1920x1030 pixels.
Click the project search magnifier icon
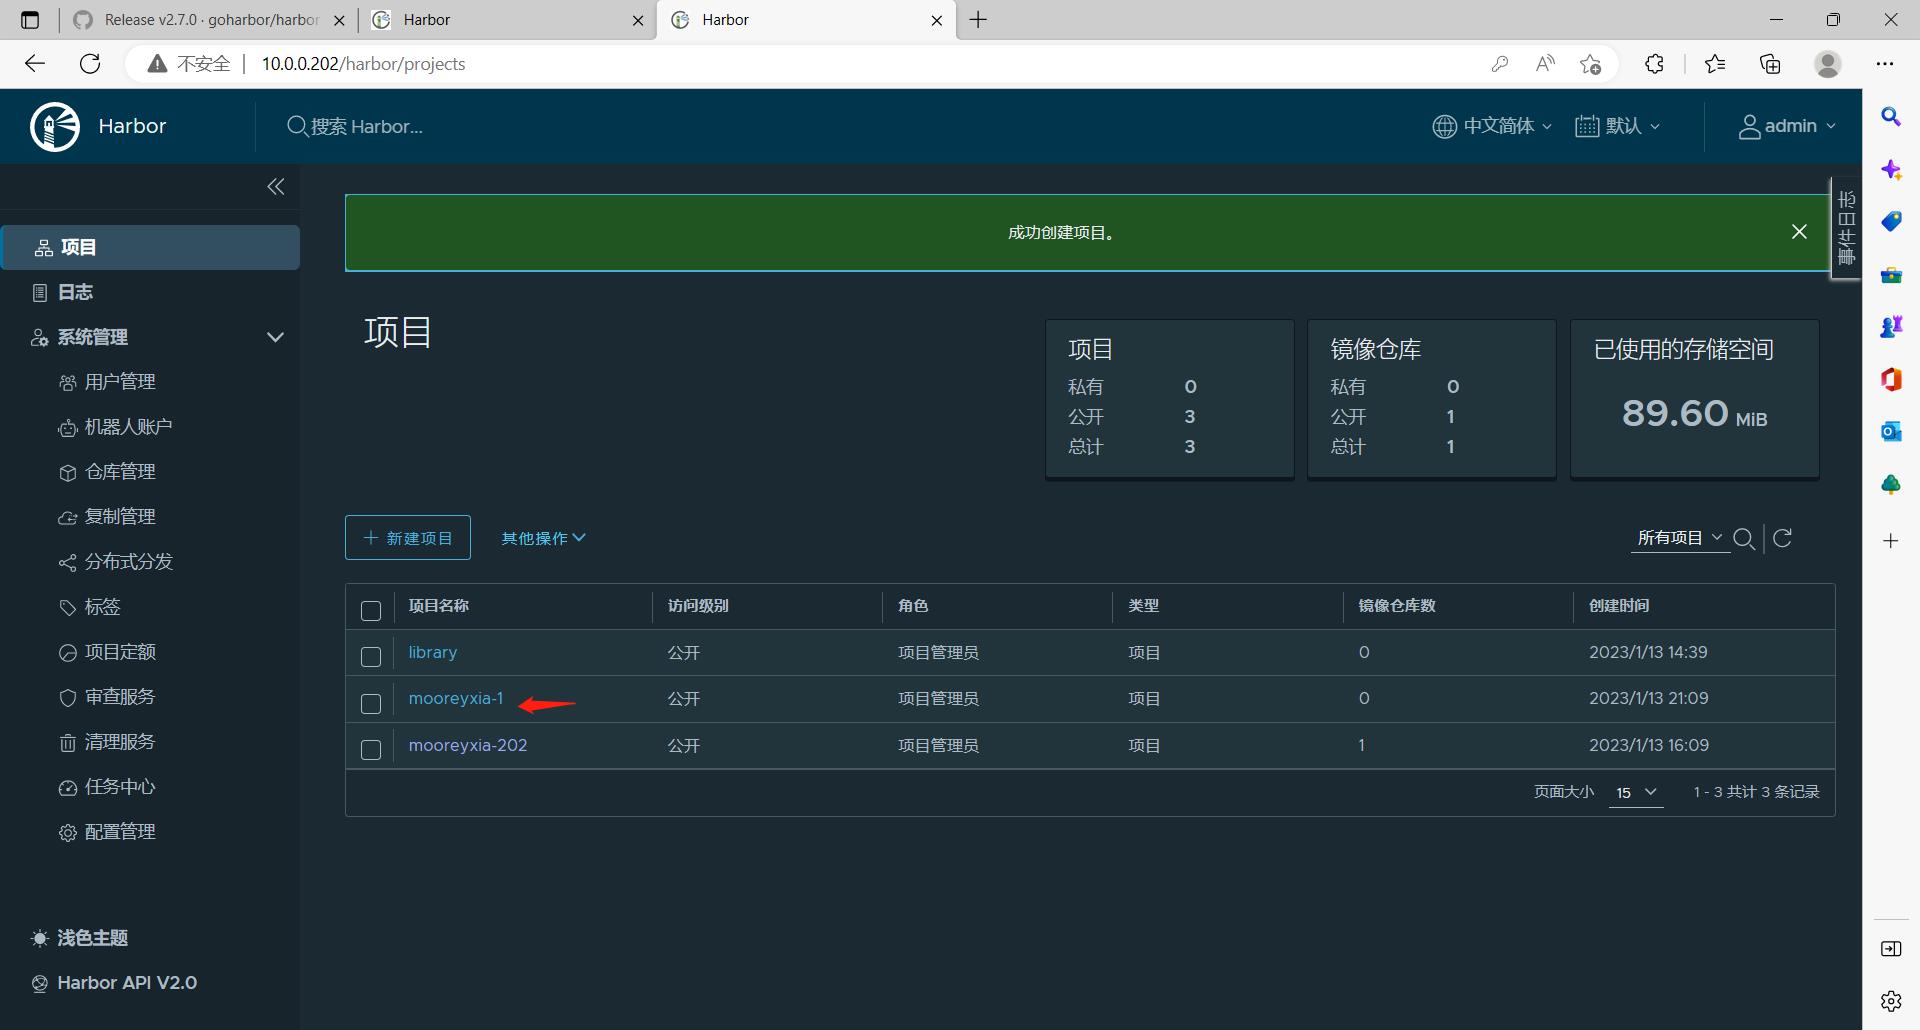1744,539
